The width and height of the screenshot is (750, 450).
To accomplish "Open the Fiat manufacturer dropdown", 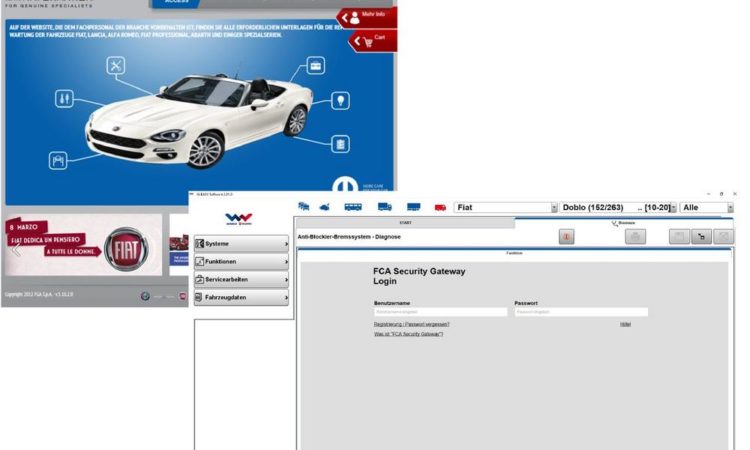I will (x=506, y=208).
